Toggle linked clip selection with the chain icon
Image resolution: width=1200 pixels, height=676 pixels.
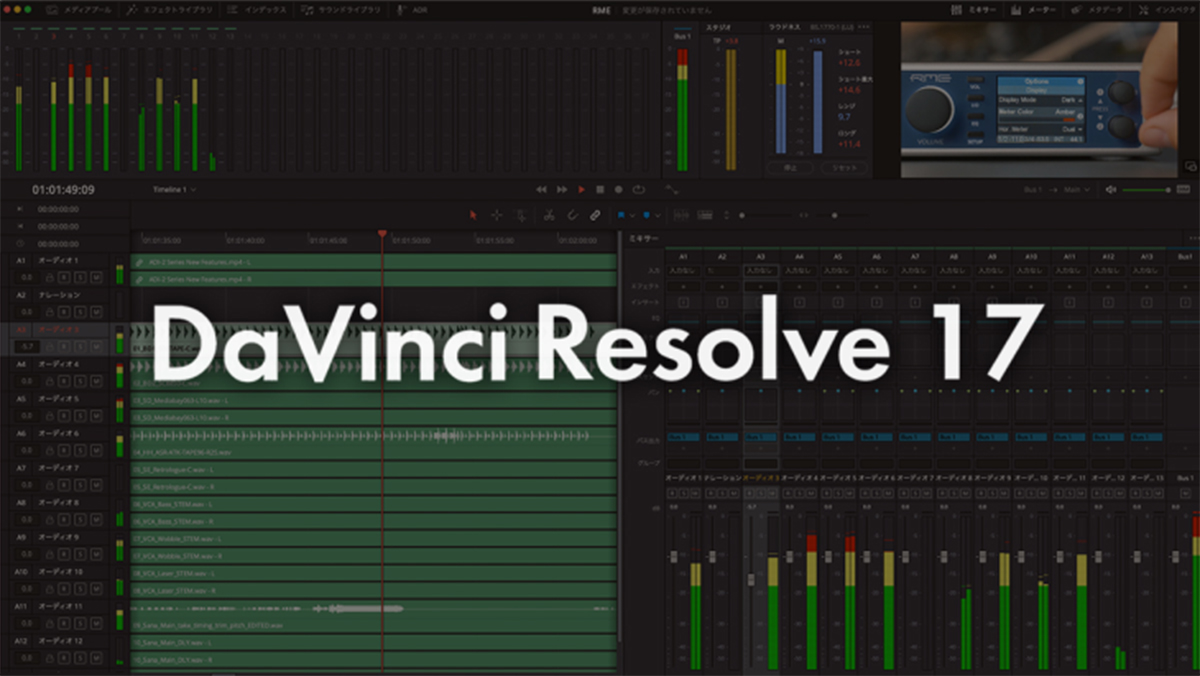(x=595, y=214)
